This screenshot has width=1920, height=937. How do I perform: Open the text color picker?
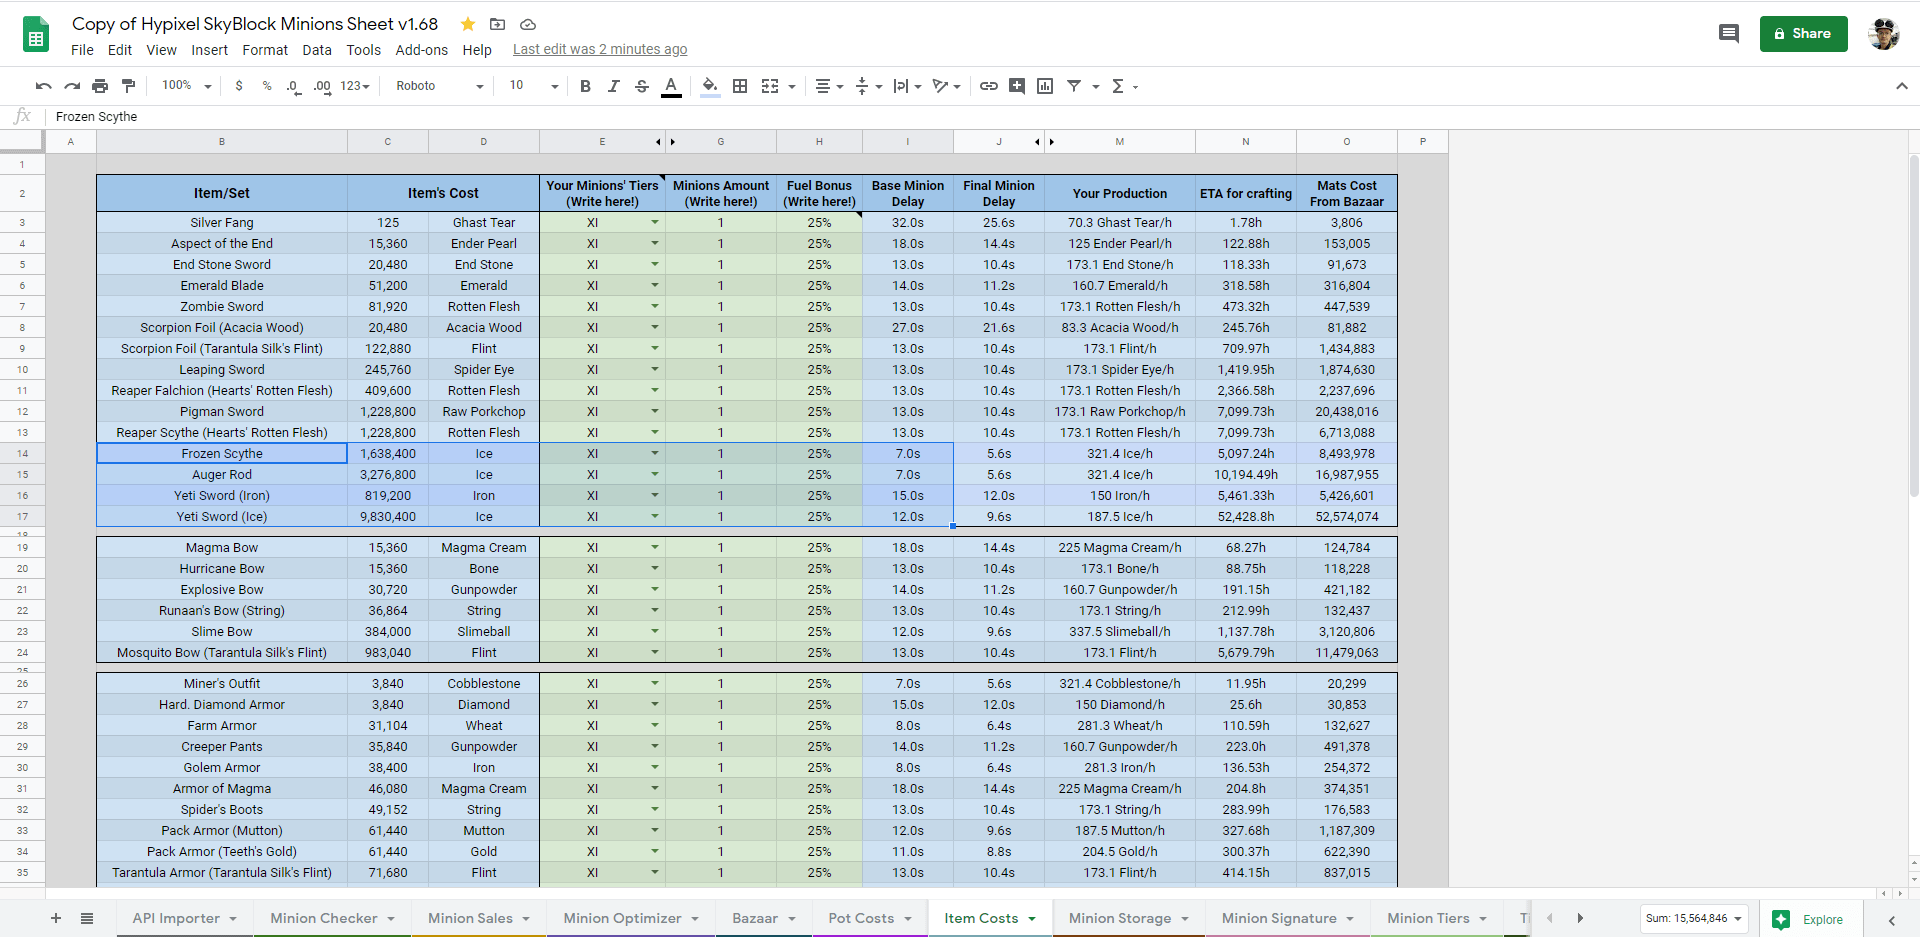point(671,87)
